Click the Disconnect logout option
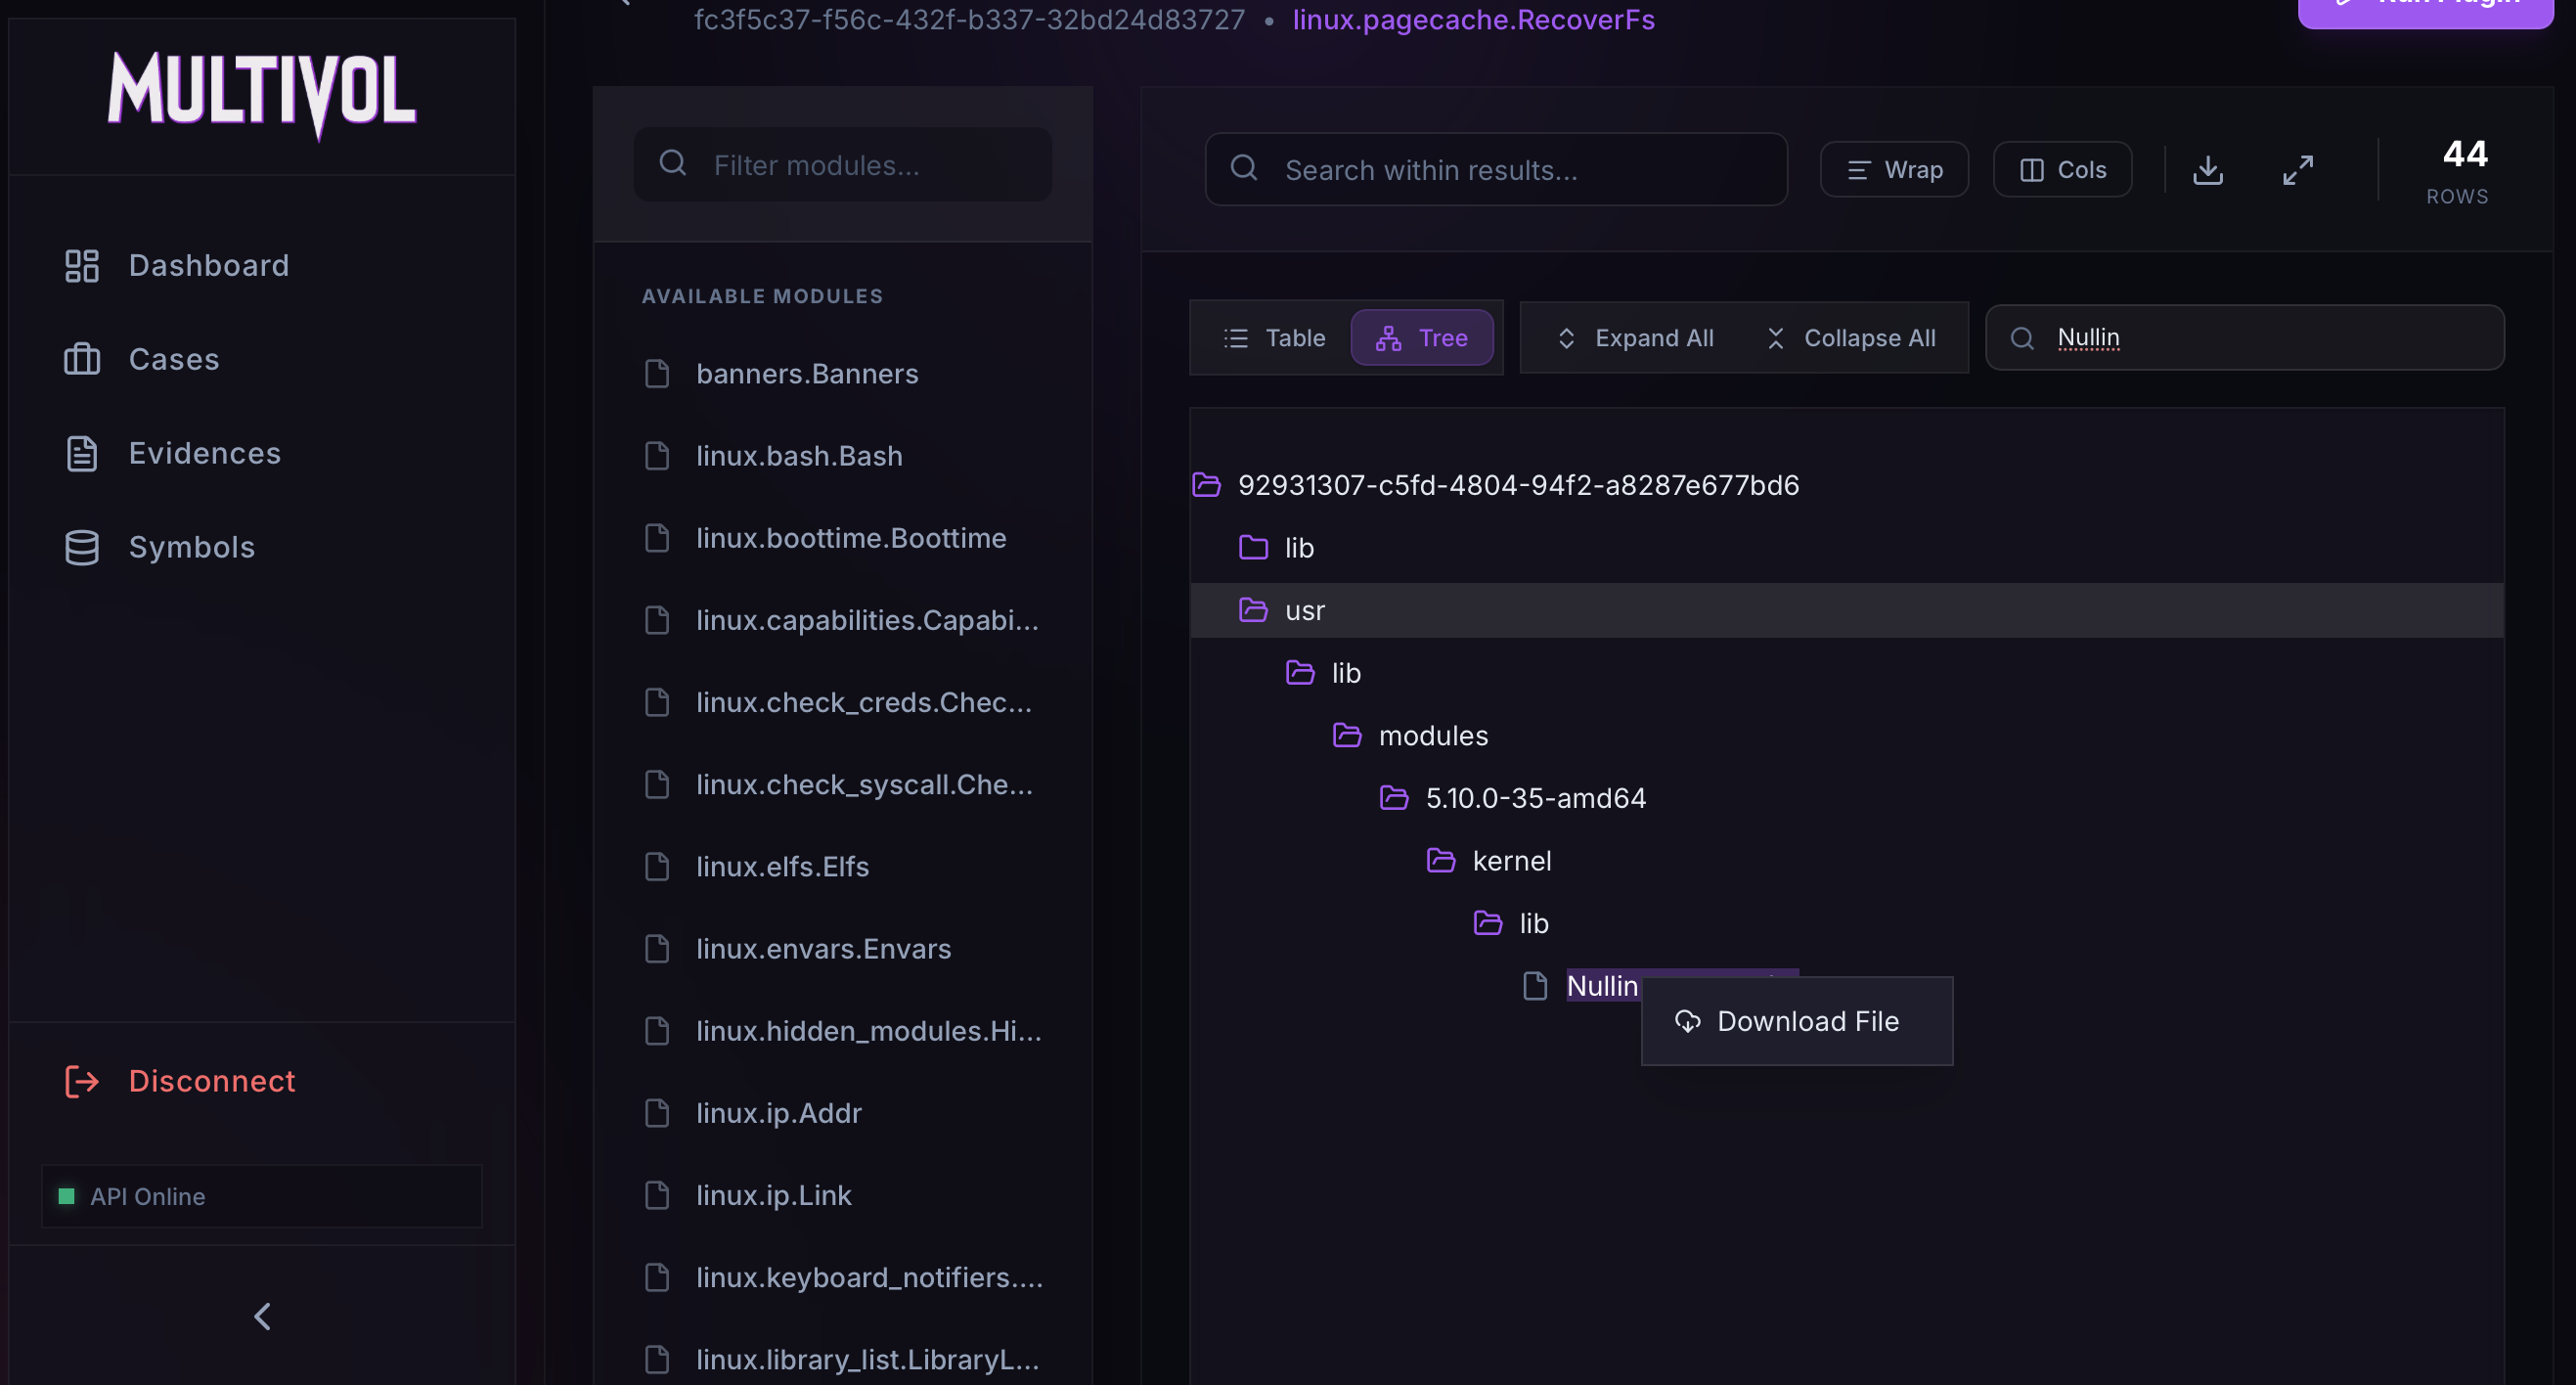Image resolution: width=2576 pixels, height=1385 pixels. 211,1081
